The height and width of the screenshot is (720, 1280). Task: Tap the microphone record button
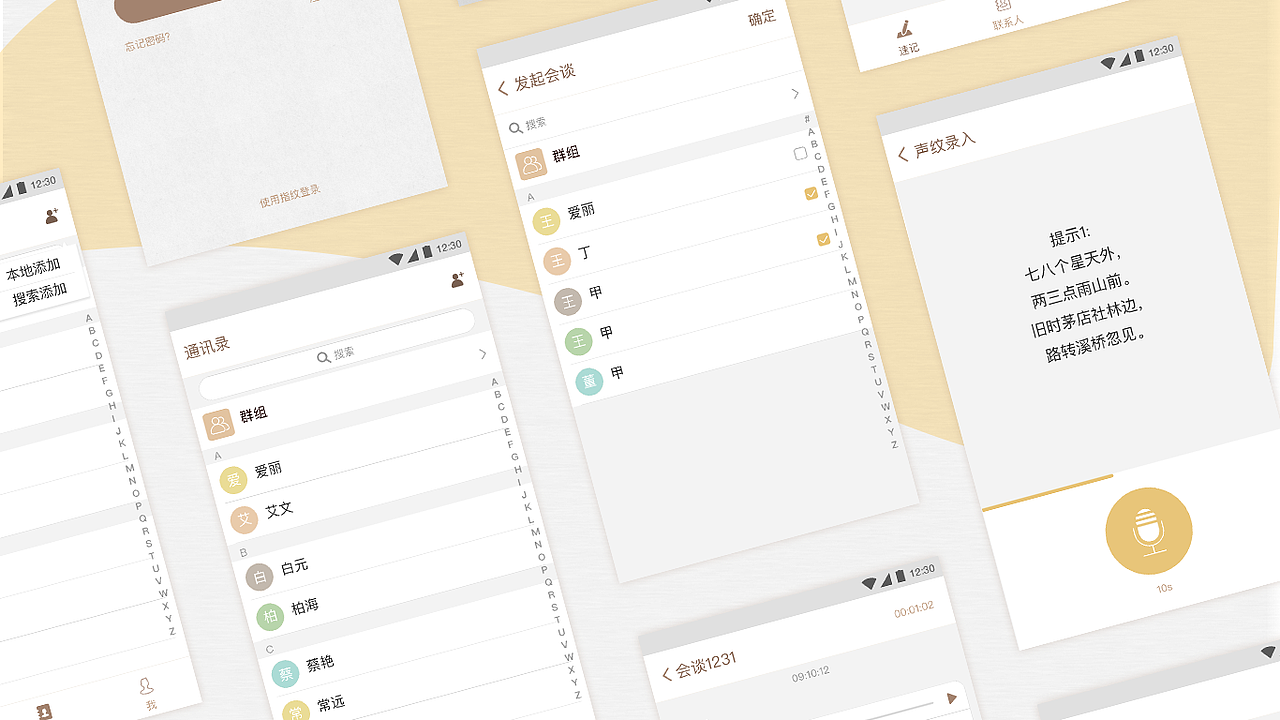(1149, 531)
